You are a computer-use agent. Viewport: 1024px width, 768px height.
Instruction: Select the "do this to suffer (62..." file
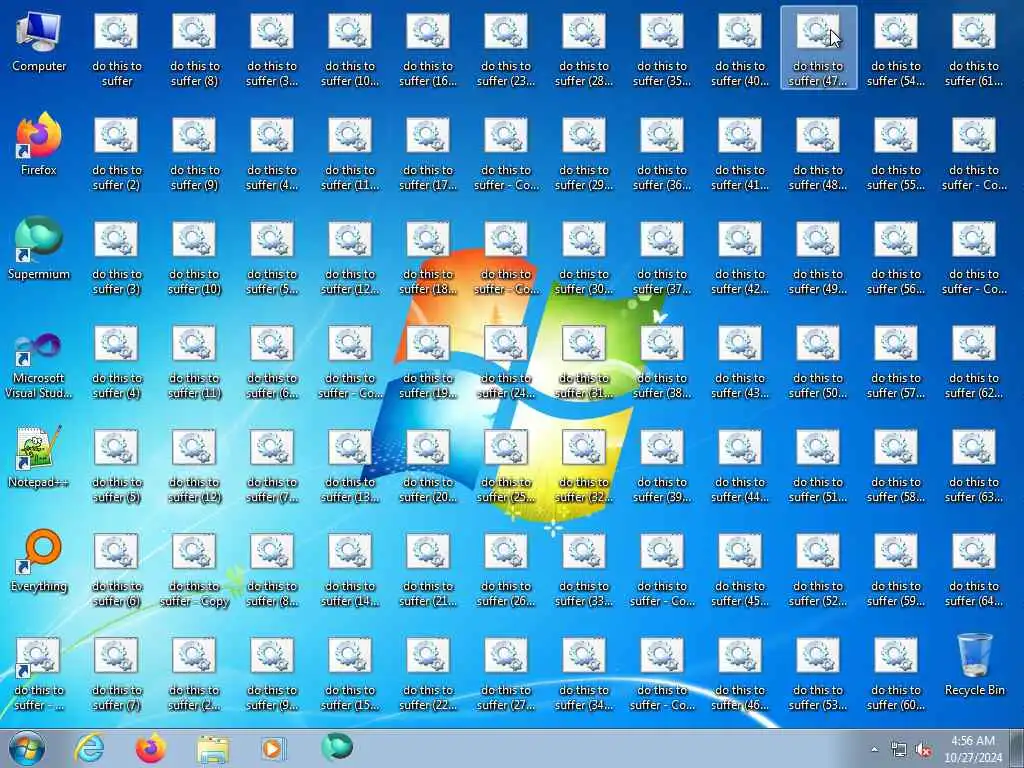click(x=974, y=362)
